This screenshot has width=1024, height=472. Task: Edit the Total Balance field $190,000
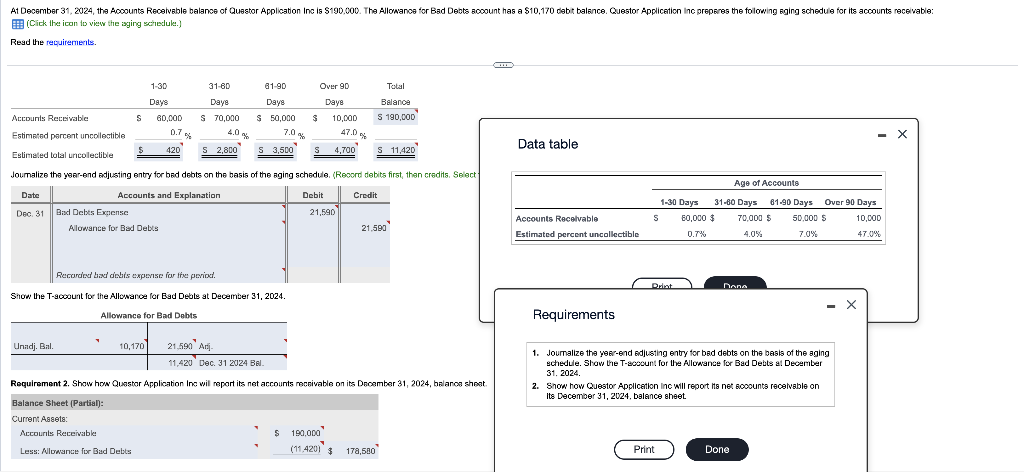(x=396, y=118)
